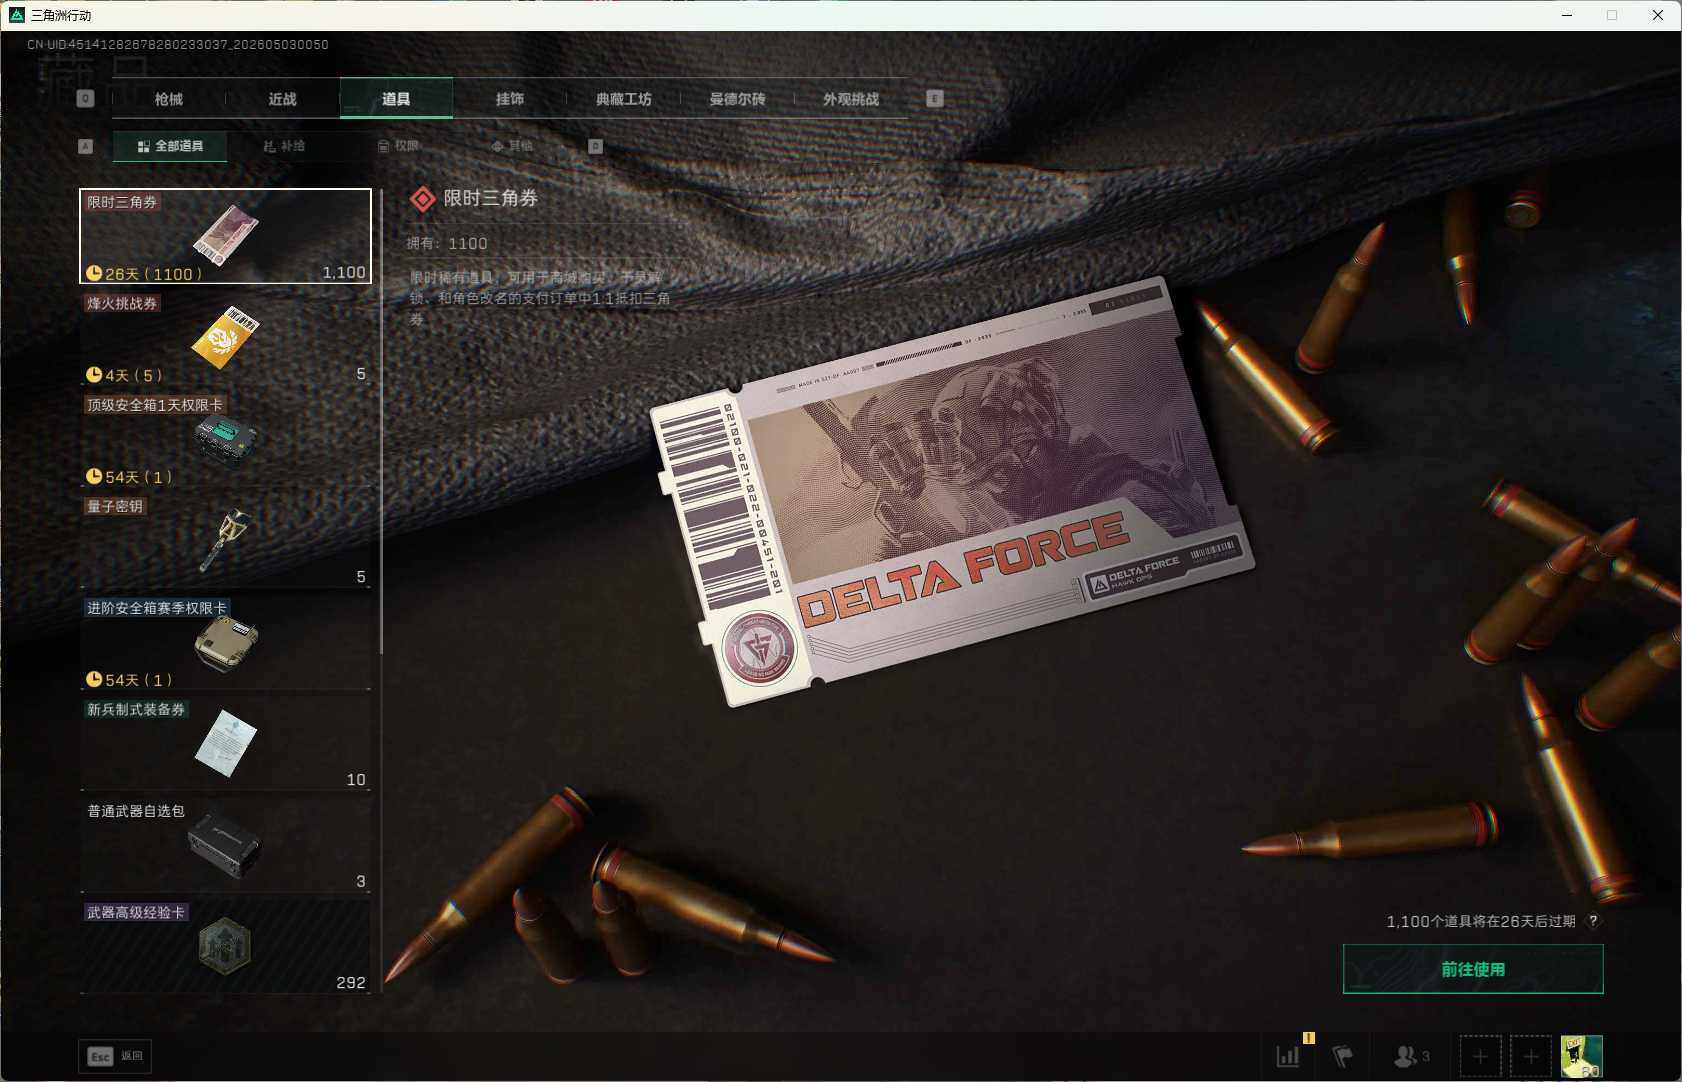Select the 武器高级经验卡 item card
Screen dimensions: 1682x1082
226,947
